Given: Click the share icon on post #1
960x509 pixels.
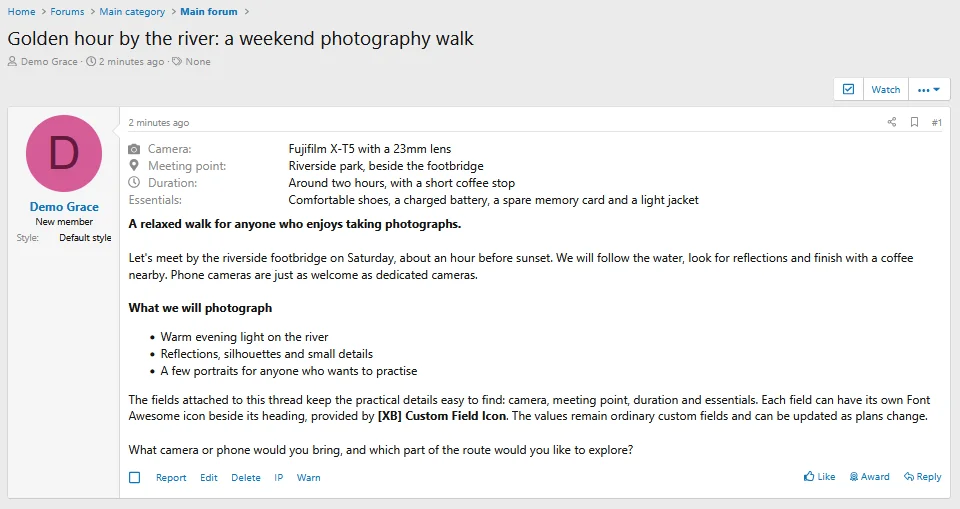Looking at the screenshot, I should click(891, 122).
